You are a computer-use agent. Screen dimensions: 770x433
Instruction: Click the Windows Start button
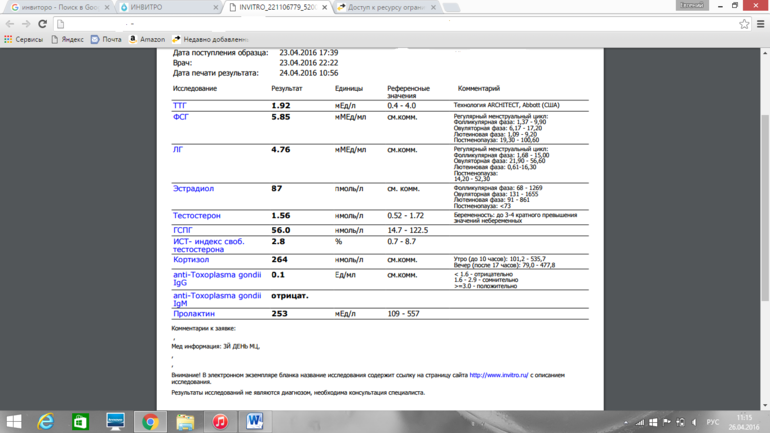[x=14, y=422]
